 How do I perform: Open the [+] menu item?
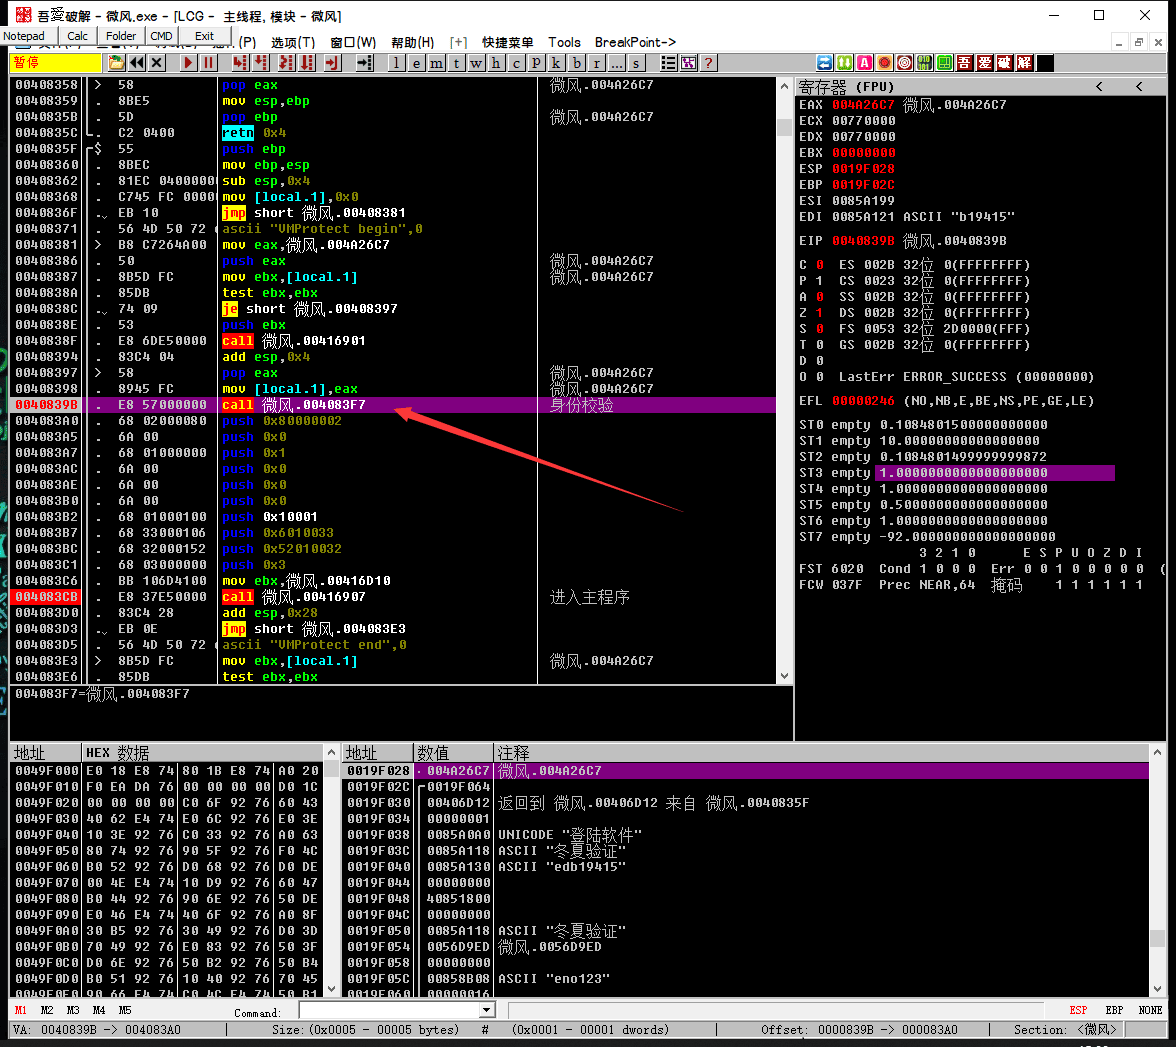458,43
